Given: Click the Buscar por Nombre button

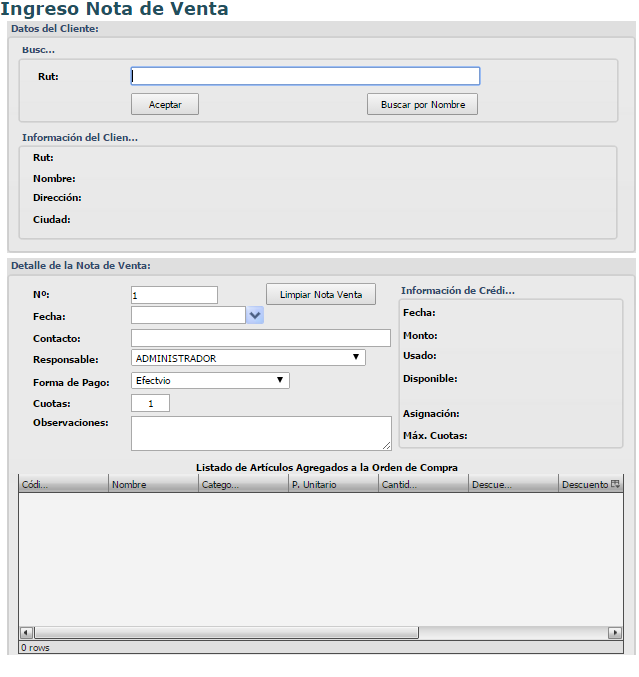Looking at the screenshot, I should pos(422,104).
